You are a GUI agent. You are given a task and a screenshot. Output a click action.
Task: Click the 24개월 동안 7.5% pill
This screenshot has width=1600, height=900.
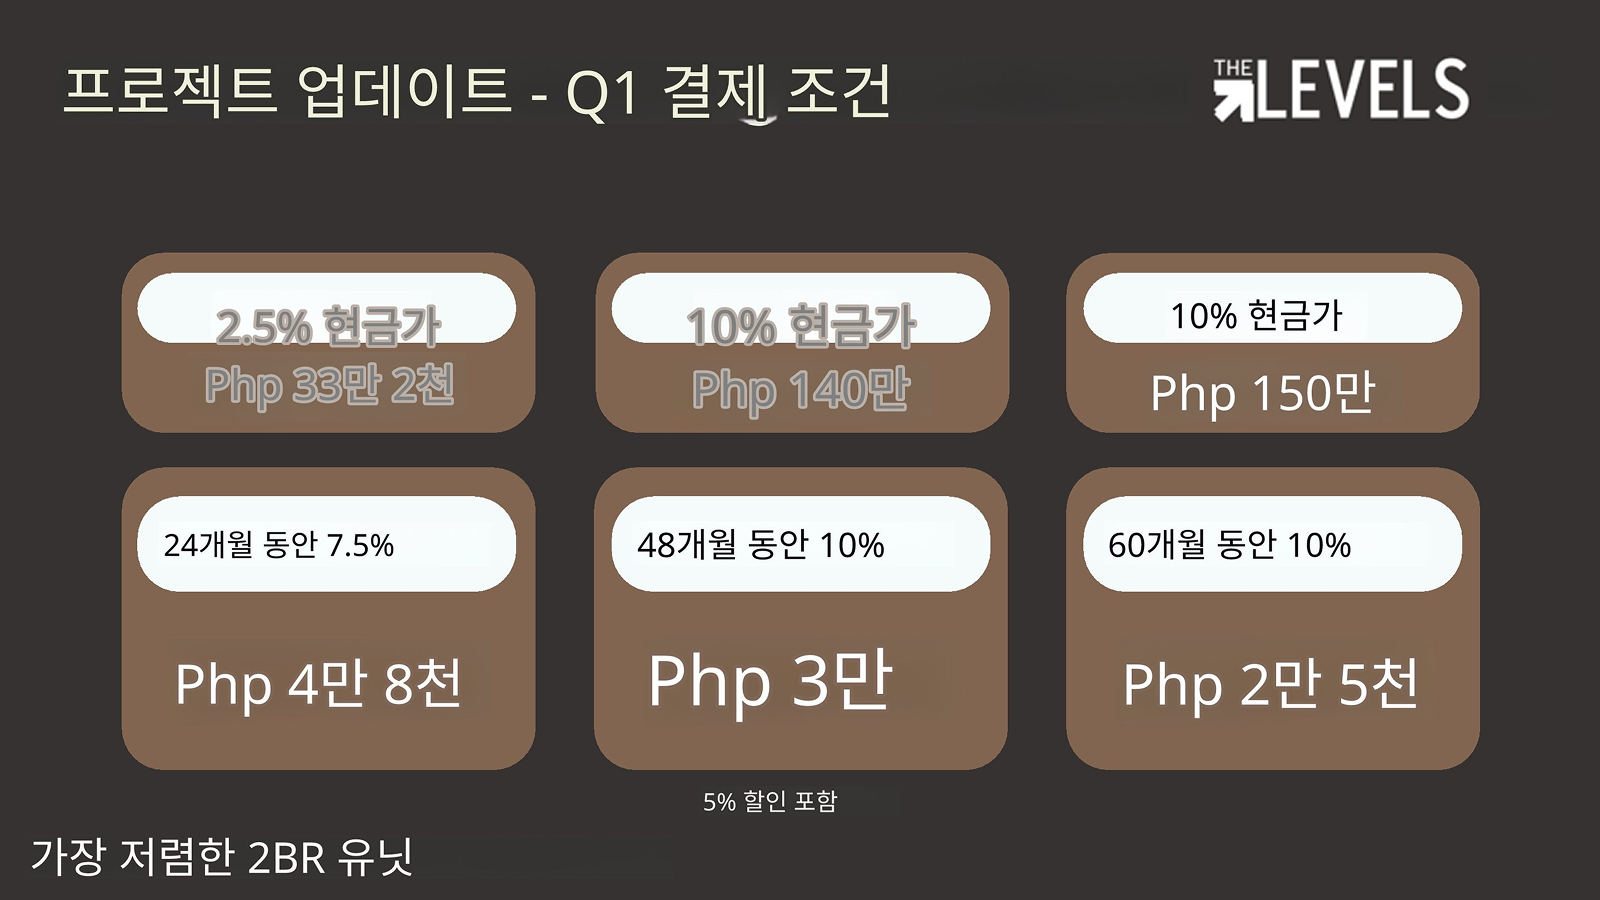[327, 544]
